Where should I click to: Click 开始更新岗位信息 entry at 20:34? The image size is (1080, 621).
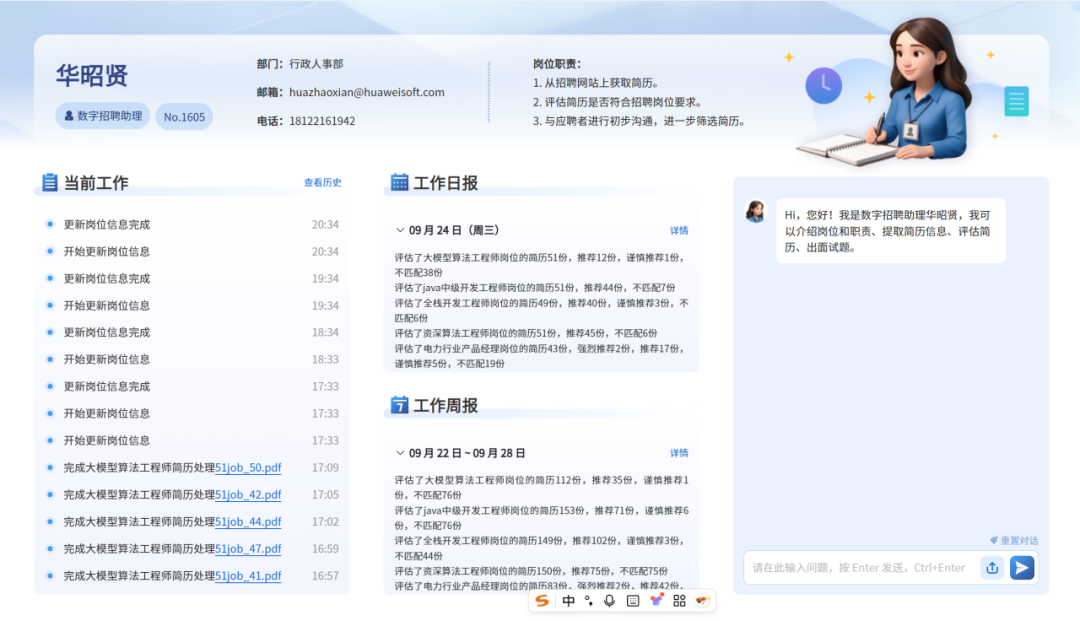point(107,251)
